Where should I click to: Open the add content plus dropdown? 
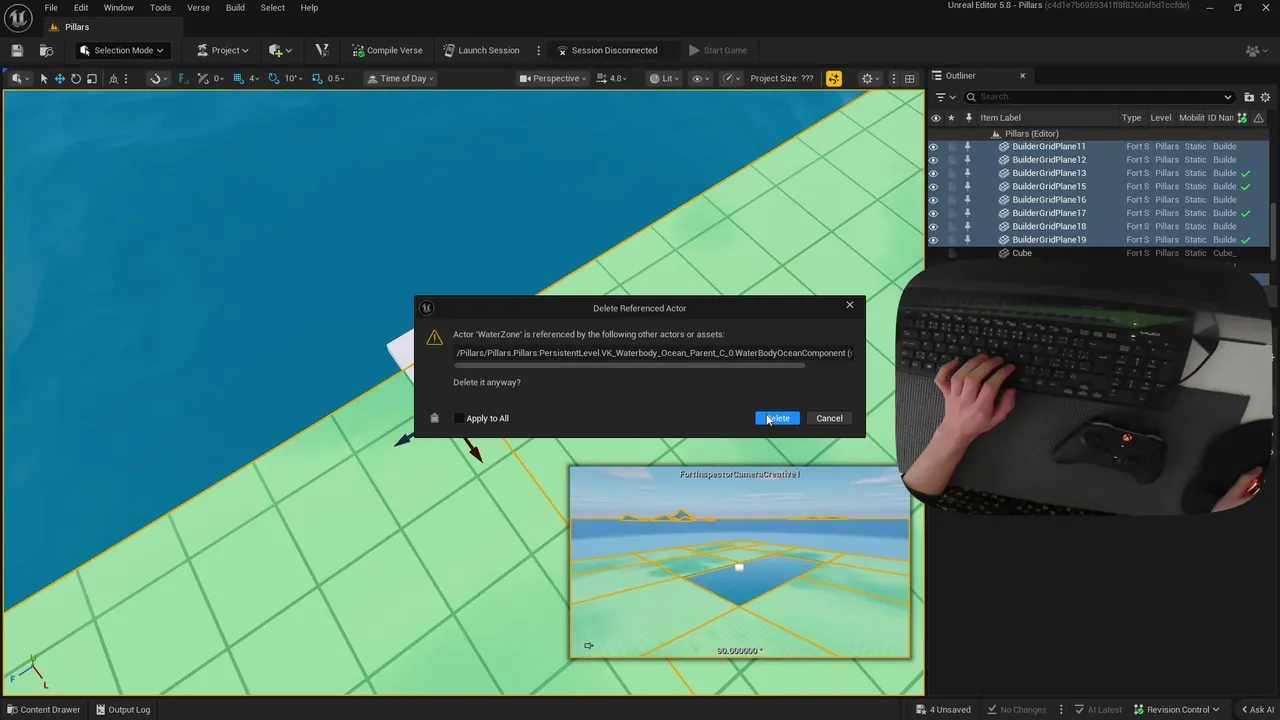pos(280,50)
